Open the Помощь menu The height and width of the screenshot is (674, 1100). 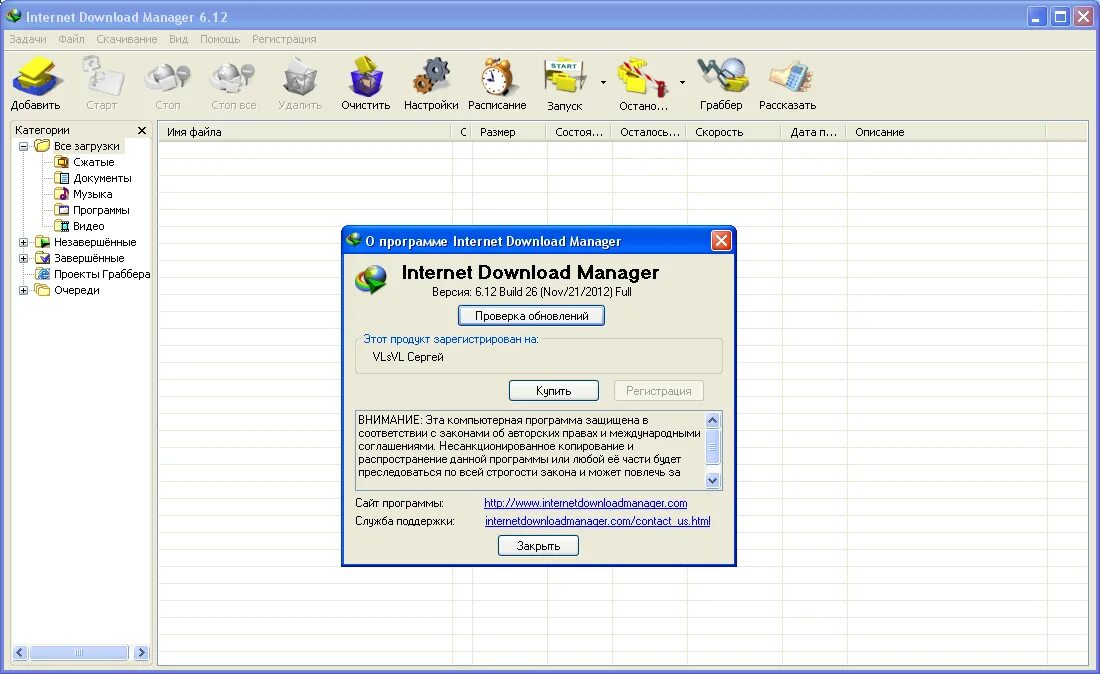click(x=220, y=39)
